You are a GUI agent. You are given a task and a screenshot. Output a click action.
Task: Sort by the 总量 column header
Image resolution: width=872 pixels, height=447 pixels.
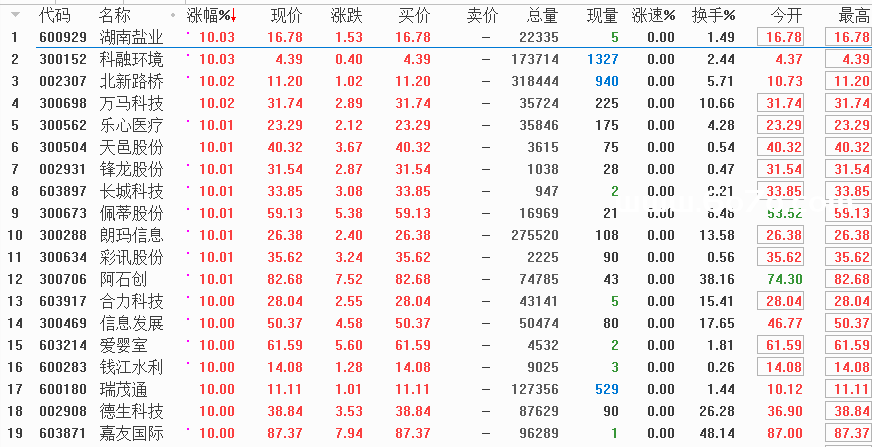pos(542,16)
